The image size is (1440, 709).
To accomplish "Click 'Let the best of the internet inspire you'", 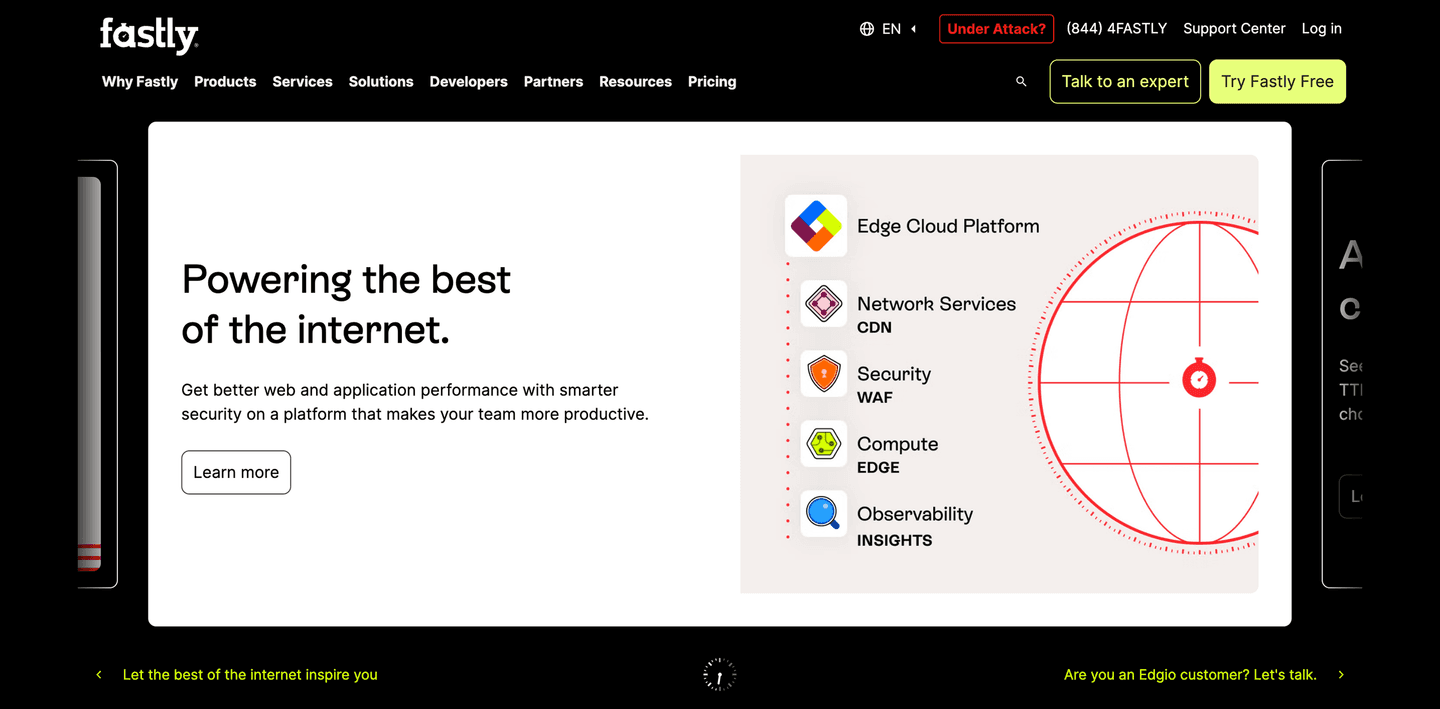I will [x=250, y=675].
